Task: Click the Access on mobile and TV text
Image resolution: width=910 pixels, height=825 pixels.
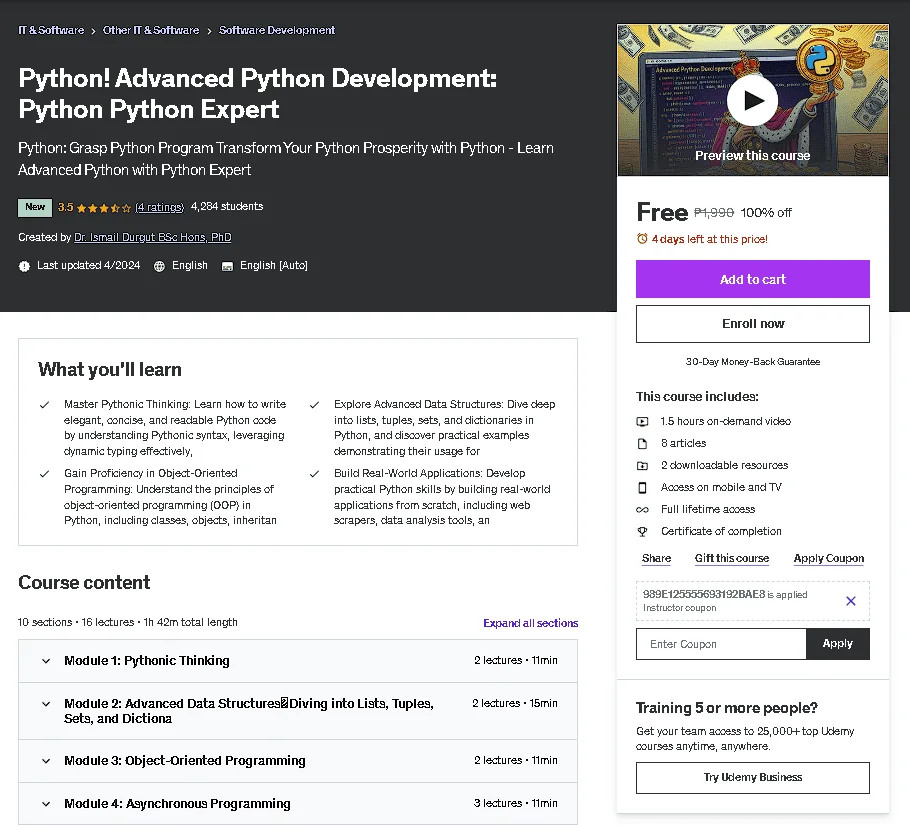Action: tap(721, 487)
